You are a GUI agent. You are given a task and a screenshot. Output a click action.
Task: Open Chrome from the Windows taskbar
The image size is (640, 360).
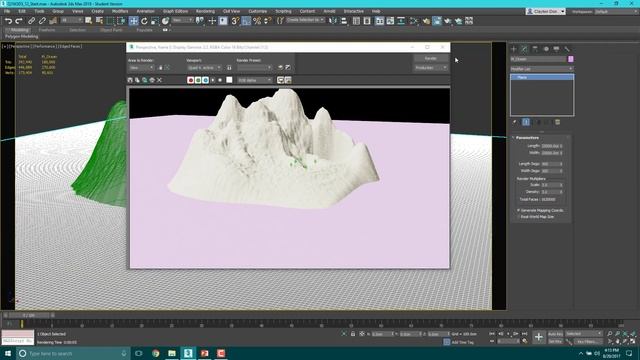pos(156,353)
